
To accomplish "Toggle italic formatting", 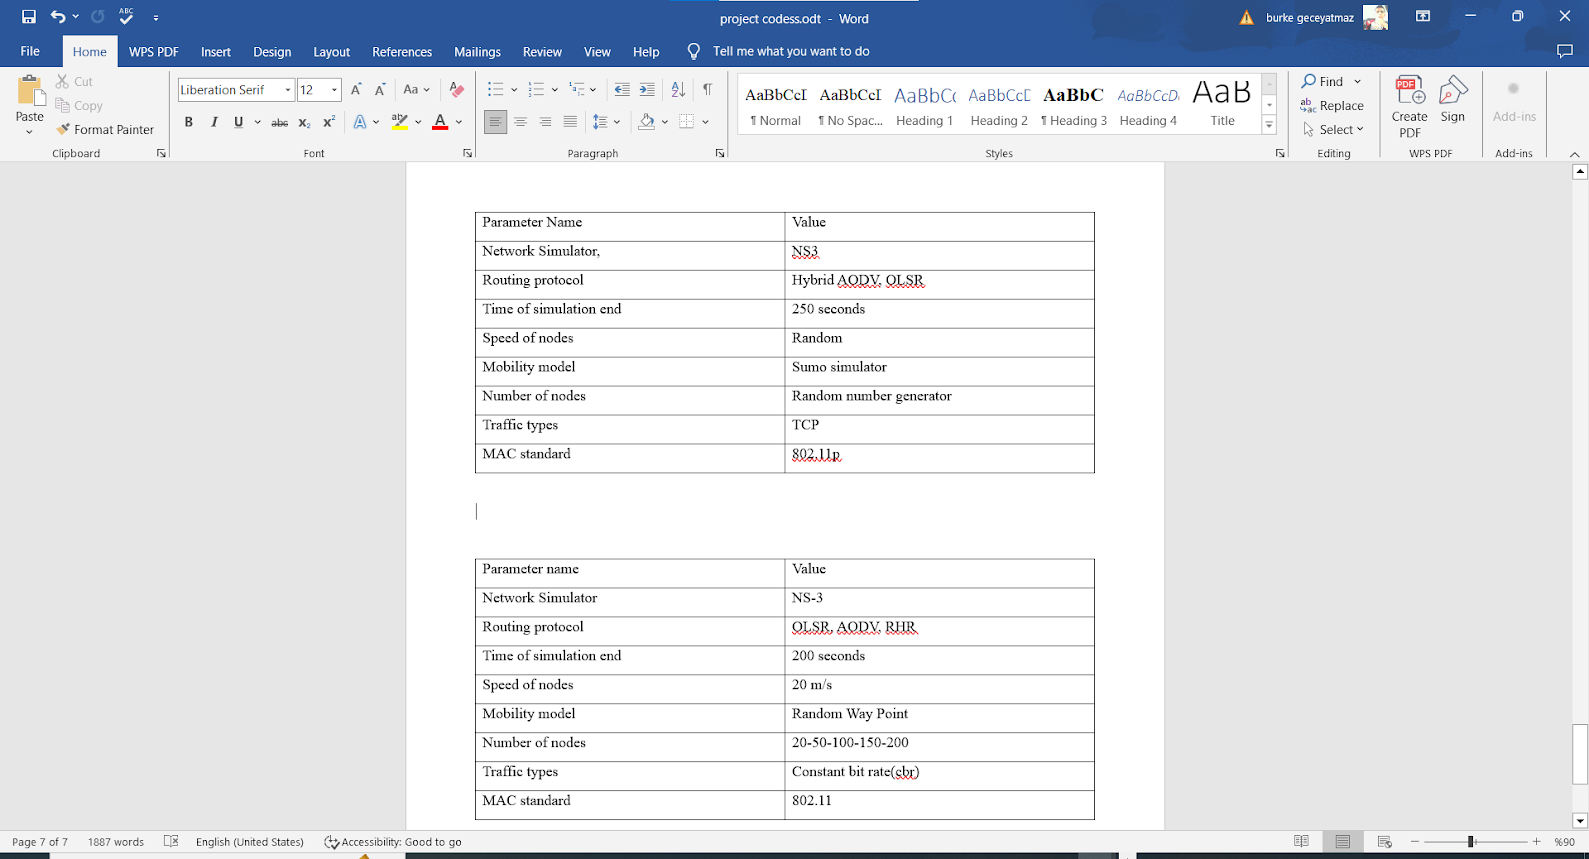I will [x=213, y=122].
